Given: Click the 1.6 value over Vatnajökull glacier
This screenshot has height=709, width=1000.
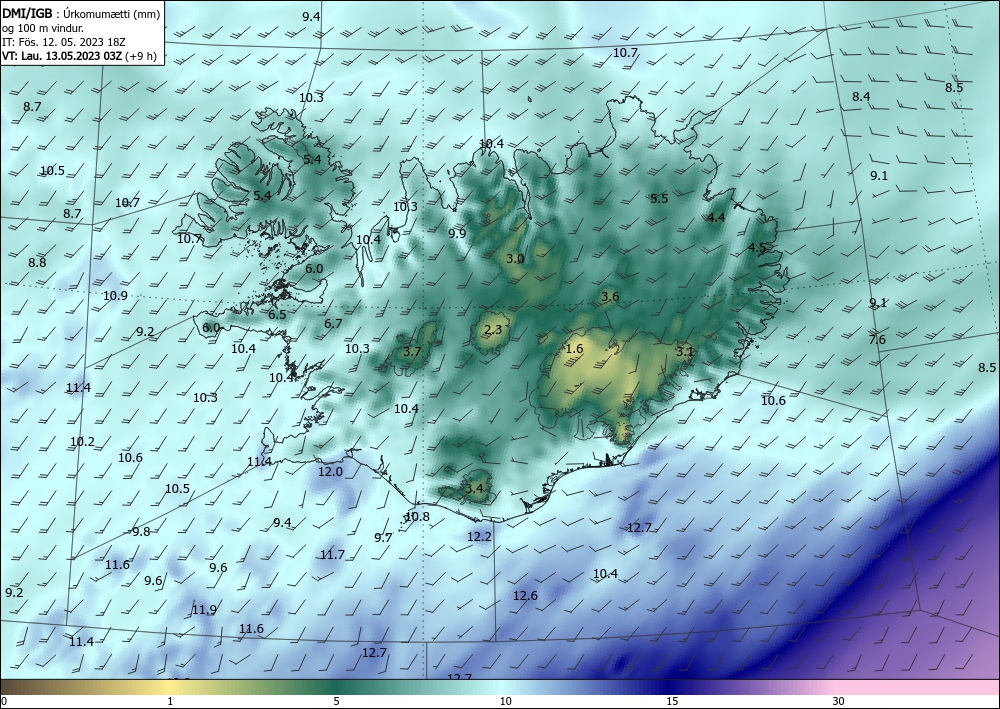Looking at the screenshot, I should [574, 349].
